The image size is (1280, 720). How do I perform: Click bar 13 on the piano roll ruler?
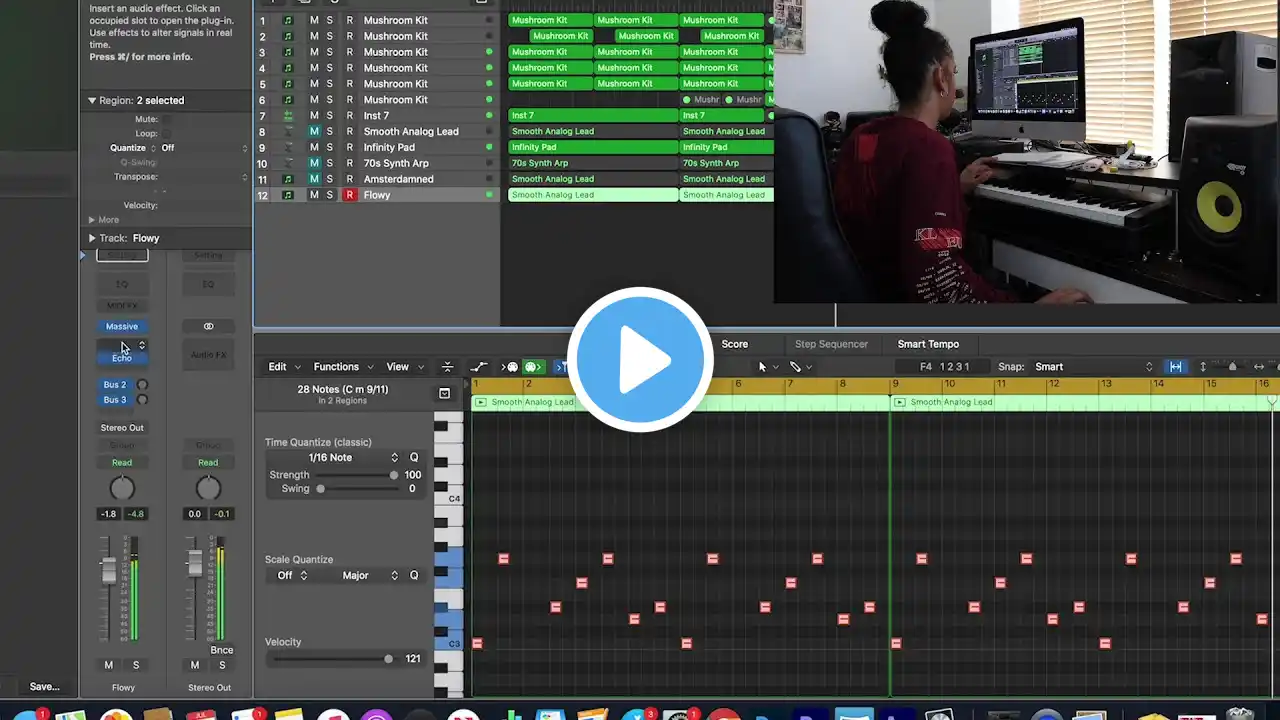tap(1106, 384)
